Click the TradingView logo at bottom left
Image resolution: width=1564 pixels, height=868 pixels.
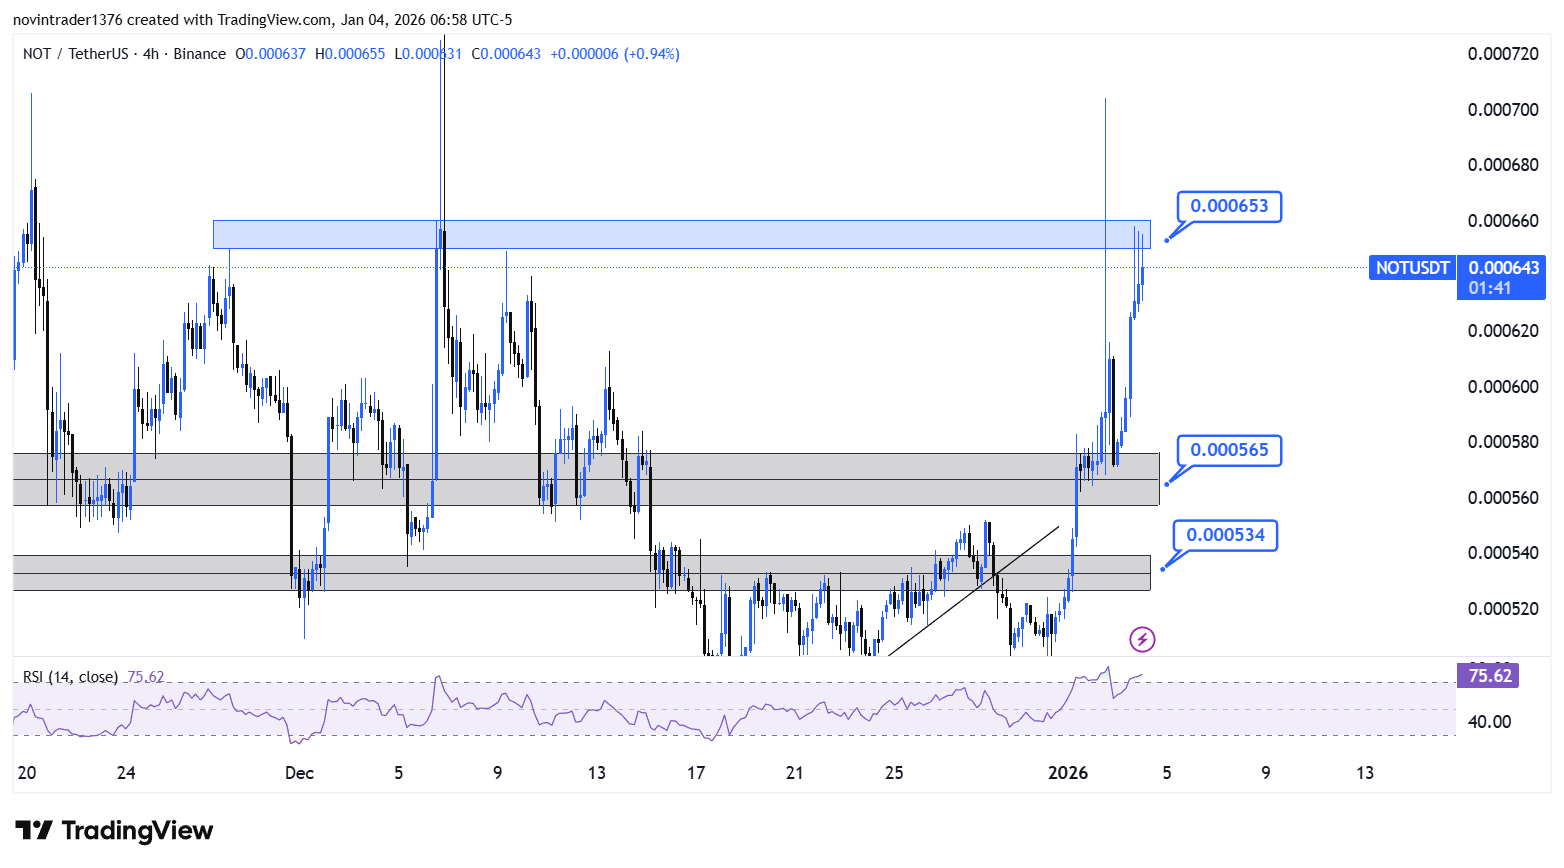point(114,830)
